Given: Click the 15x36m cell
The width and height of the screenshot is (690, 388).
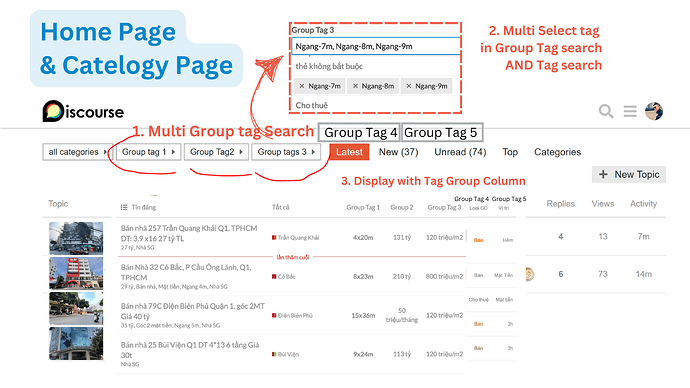Looking at the screenshot, I should [x=363, y=315].
